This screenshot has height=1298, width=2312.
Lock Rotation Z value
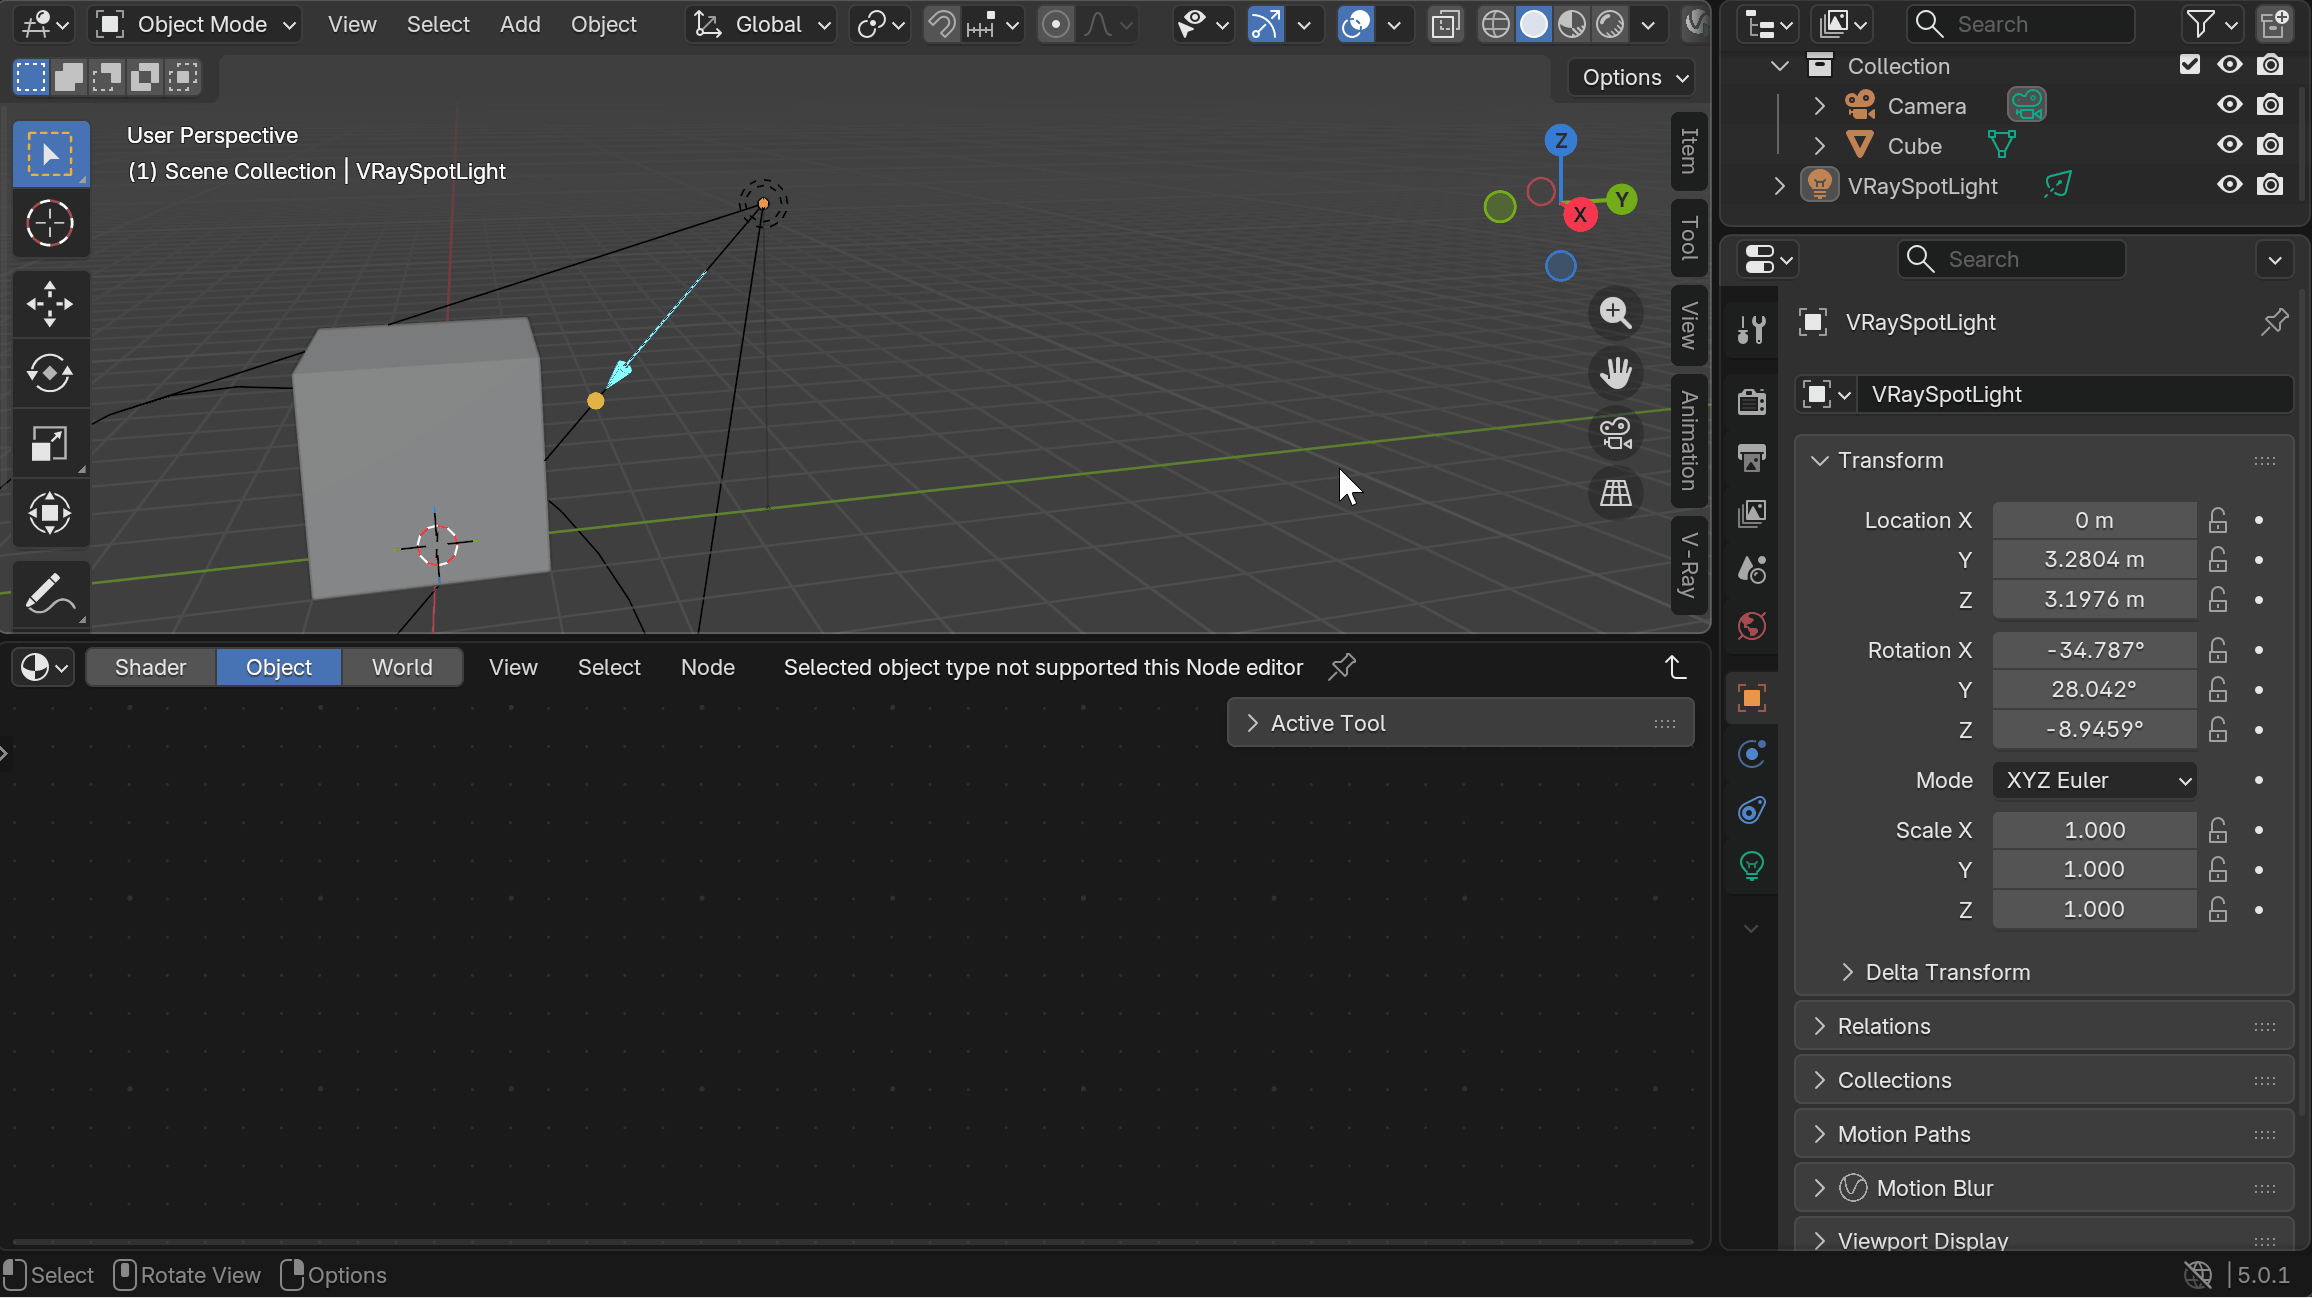[x=2218, y=730]
